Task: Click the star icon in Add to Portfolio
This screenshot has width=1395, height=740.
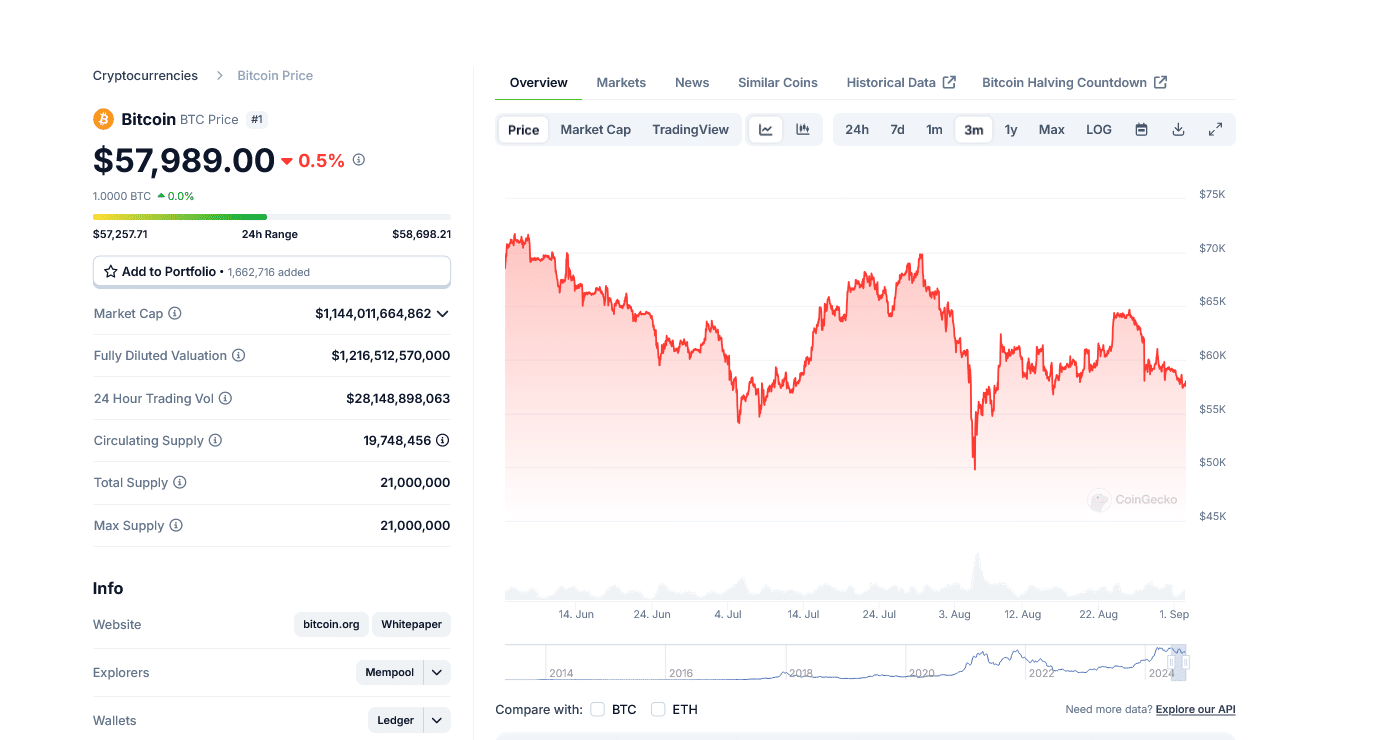Action: (x=111, y=272)
